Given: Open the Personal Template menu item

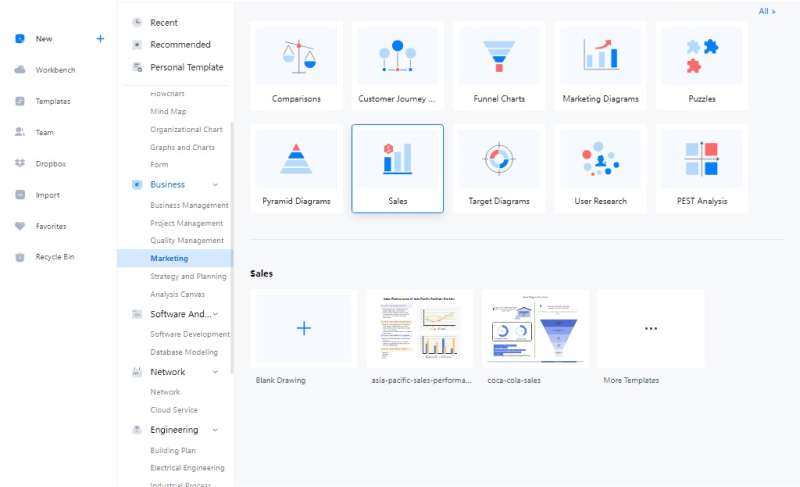Looking at the screenshot, I should (x=187, y=67).
